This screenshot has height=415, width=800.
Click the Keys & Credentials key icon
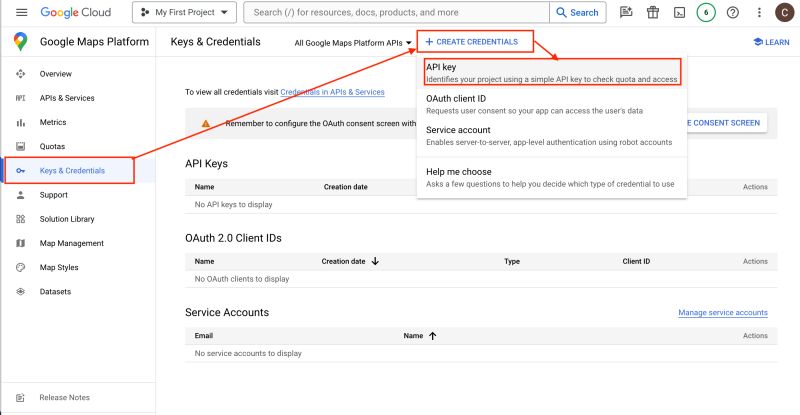click(20, 170)
